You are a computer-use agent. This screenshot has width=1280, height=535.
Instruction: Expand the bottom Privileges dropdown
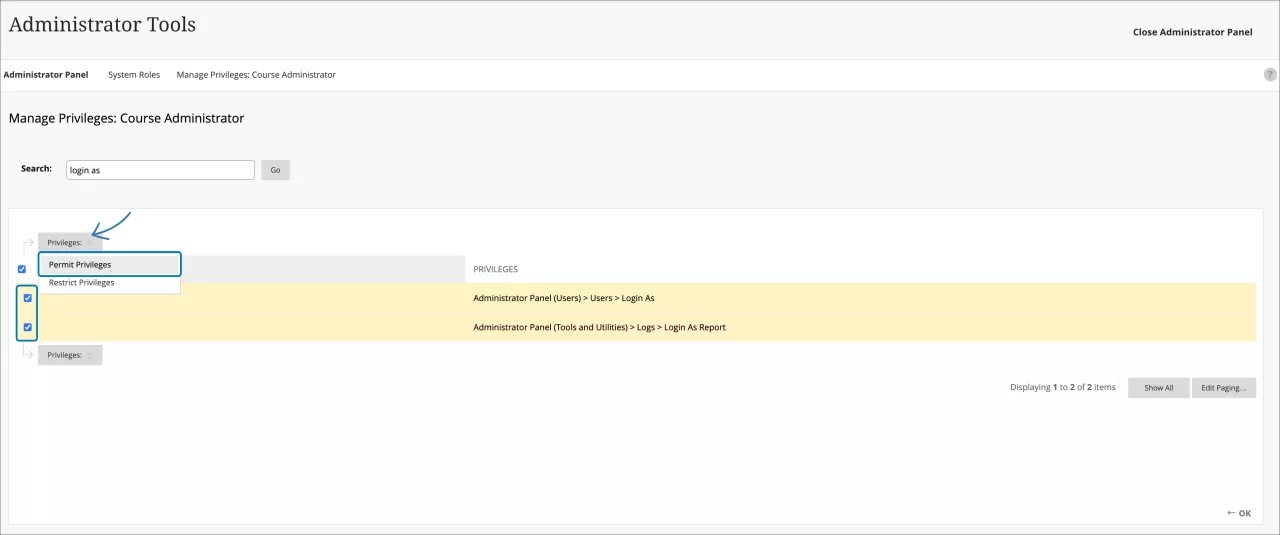click(66, 355)
